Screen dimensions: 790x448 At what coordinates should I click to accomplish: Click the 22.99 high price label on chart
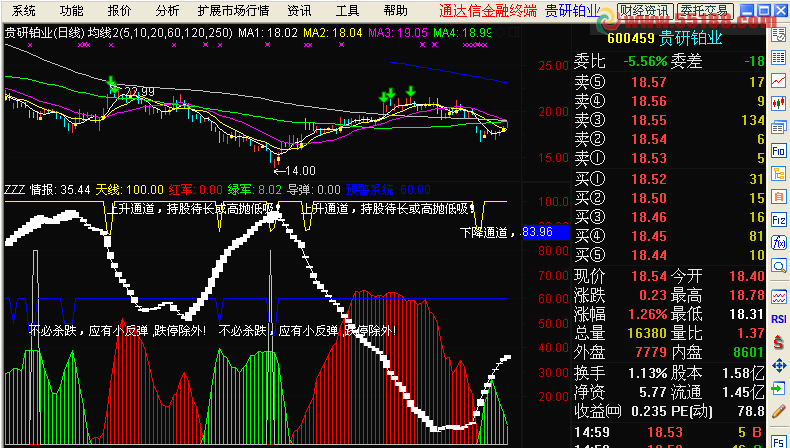(x=140, y=92)
